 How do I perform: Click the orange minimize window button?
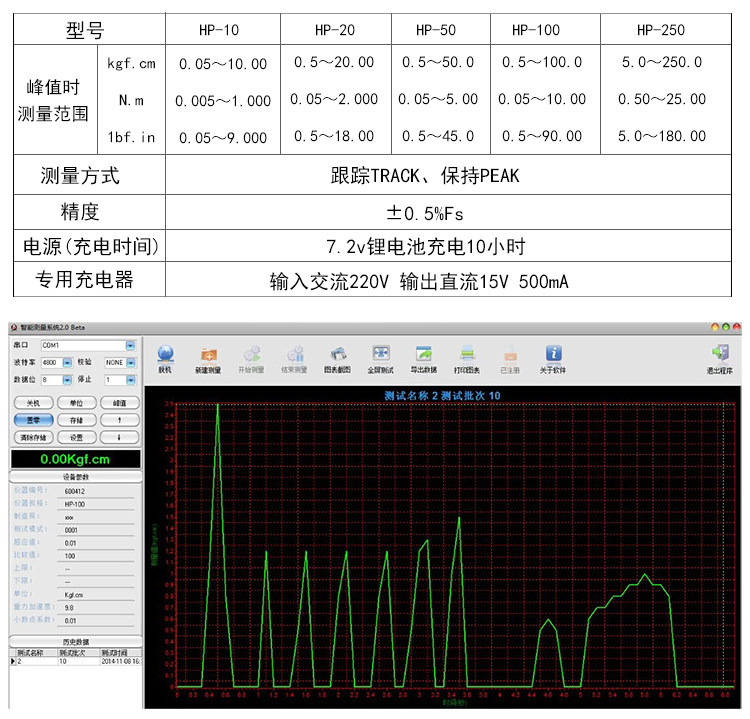pyautogui.click(x=715, y=327)
